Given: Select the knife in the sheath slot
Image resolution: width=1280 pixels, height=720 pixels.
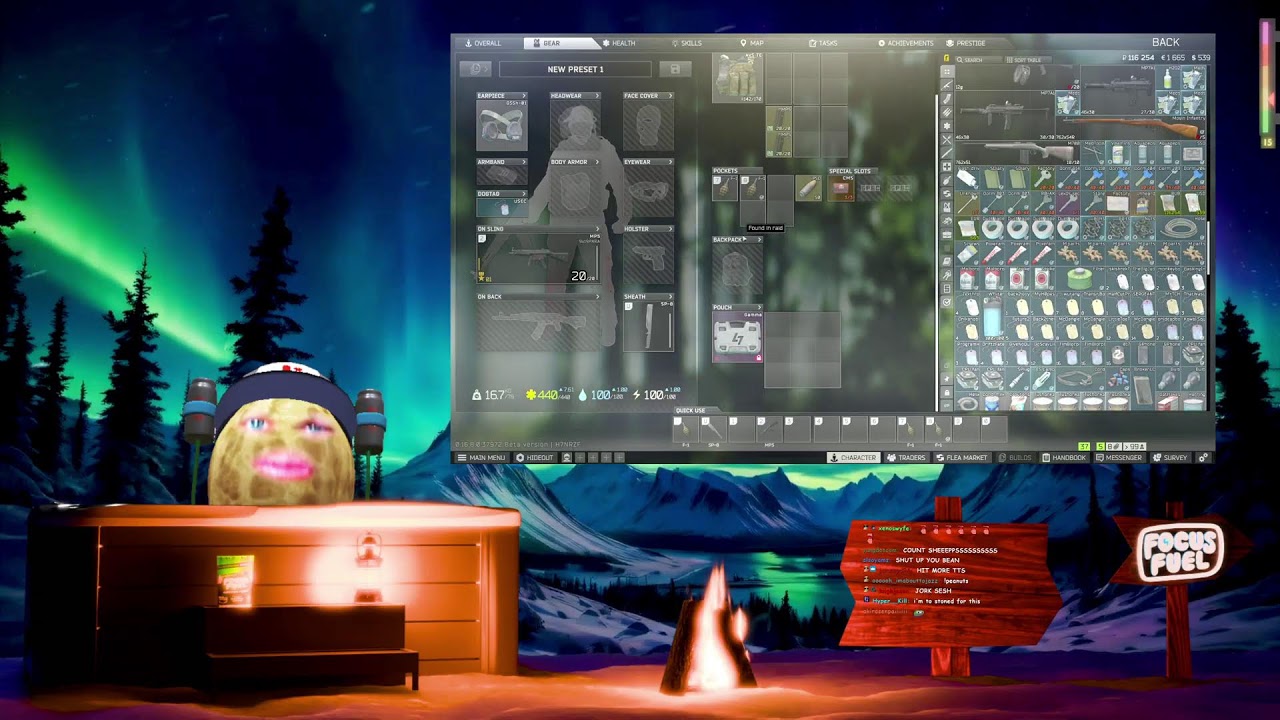Looking at the screenshot, I should (x=648, y=327).
